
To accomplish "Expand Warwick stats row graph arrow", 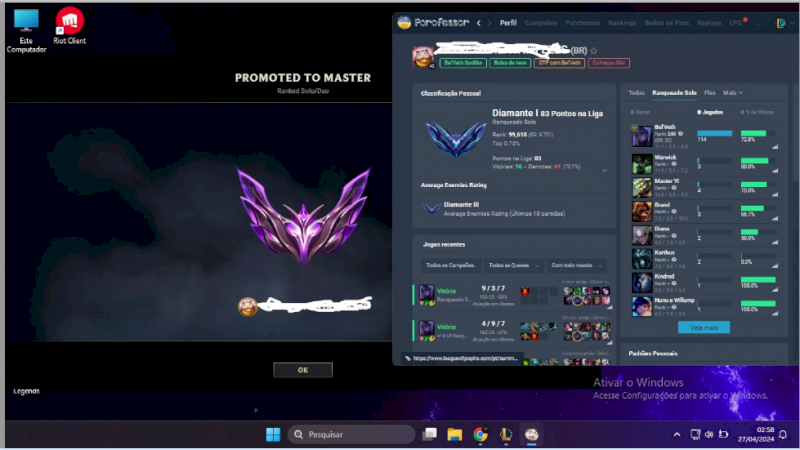I will pyautogui.click(x=775, y=171).
